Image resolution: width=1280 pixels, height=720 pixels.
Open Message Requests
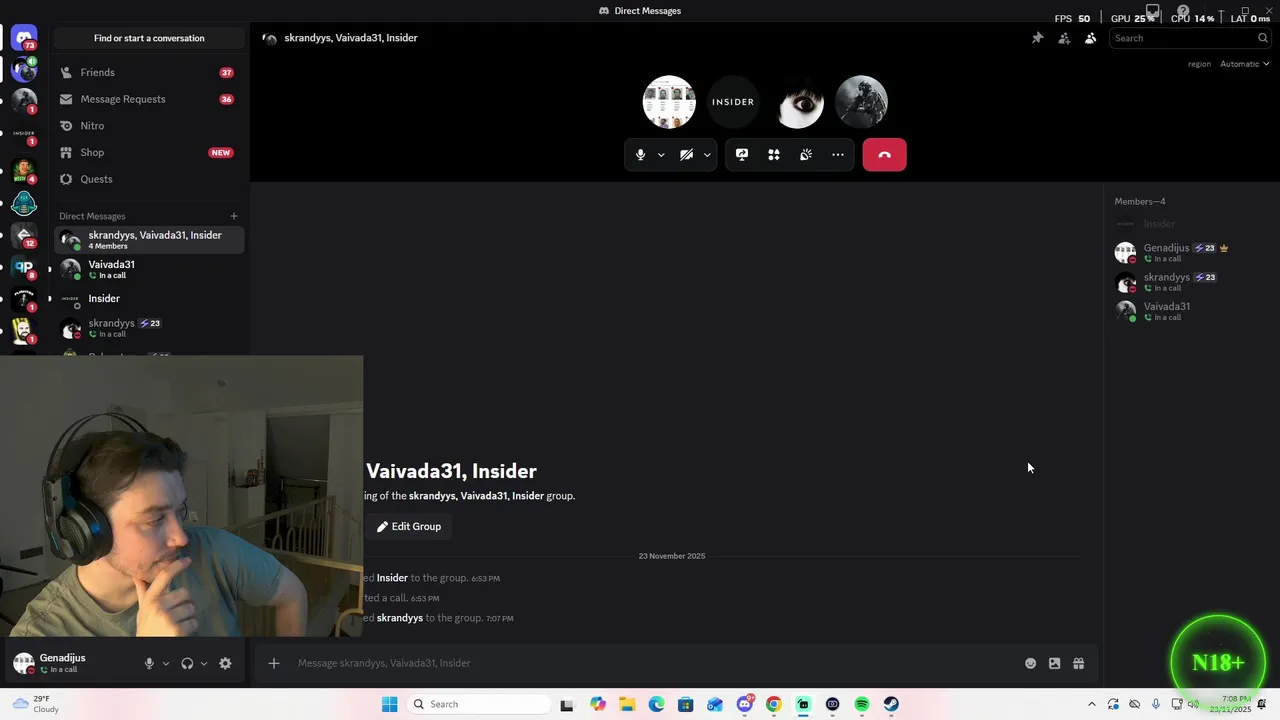click(x=148, y=99)
